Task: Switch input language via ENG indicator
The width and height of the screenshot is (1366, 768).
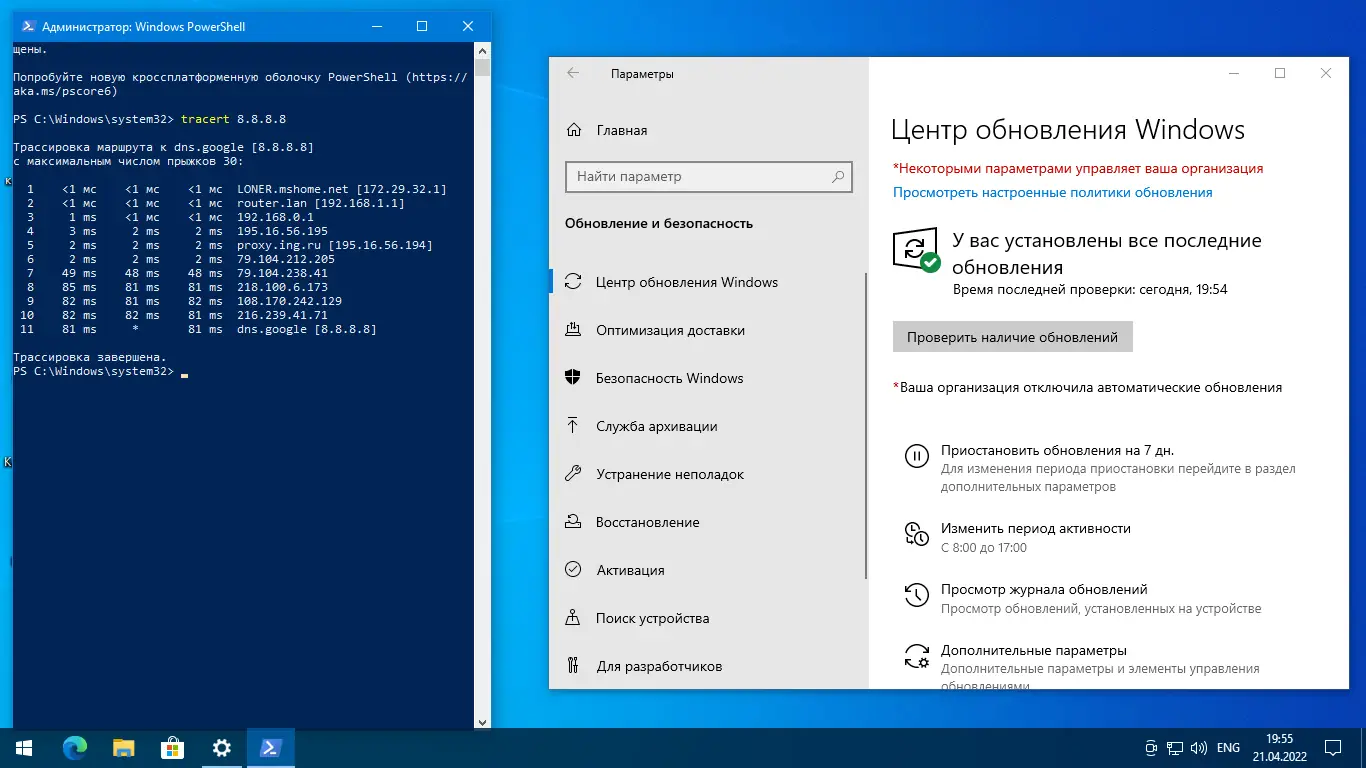Action: tap(1228, 748)
